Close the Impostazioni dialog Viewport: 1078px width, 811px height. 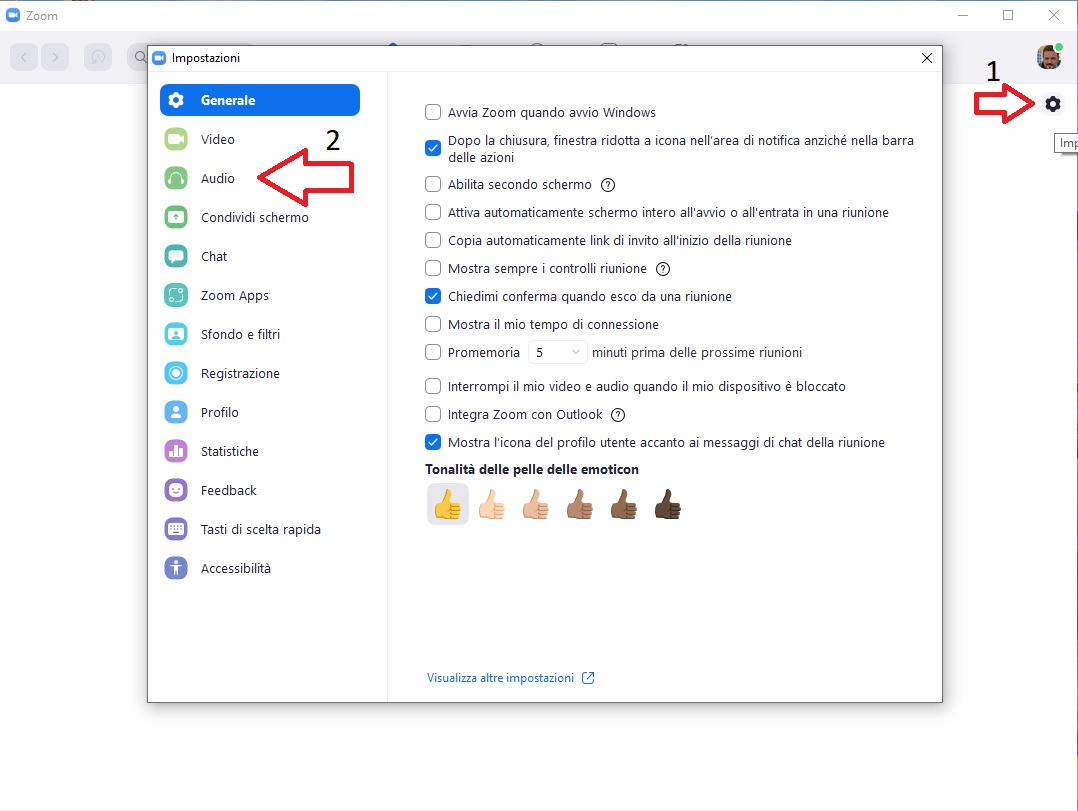coord(926,58)
